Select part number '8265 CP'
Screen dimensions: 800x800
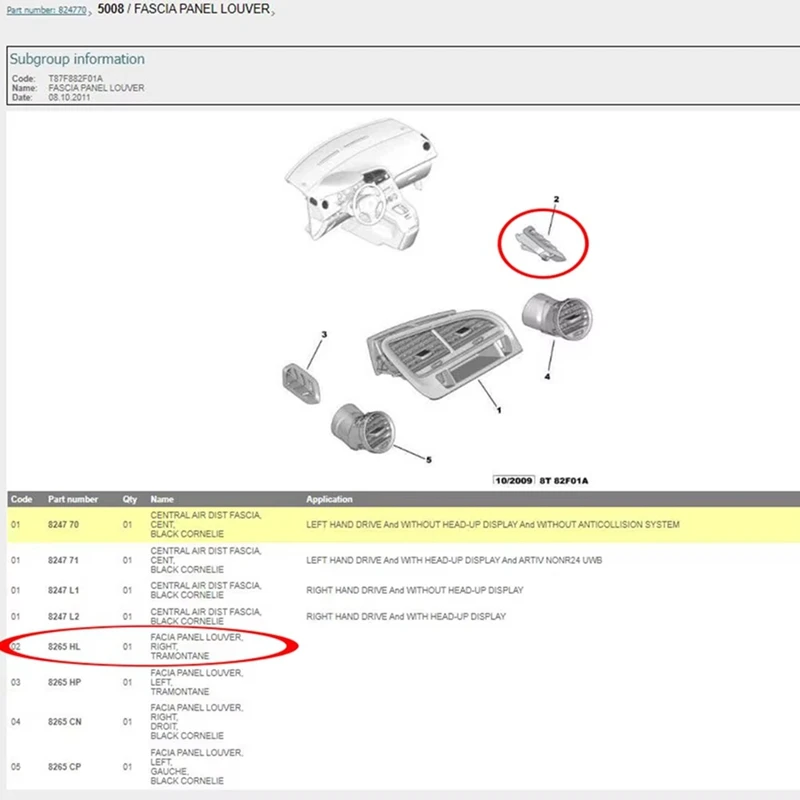[64, 766]
